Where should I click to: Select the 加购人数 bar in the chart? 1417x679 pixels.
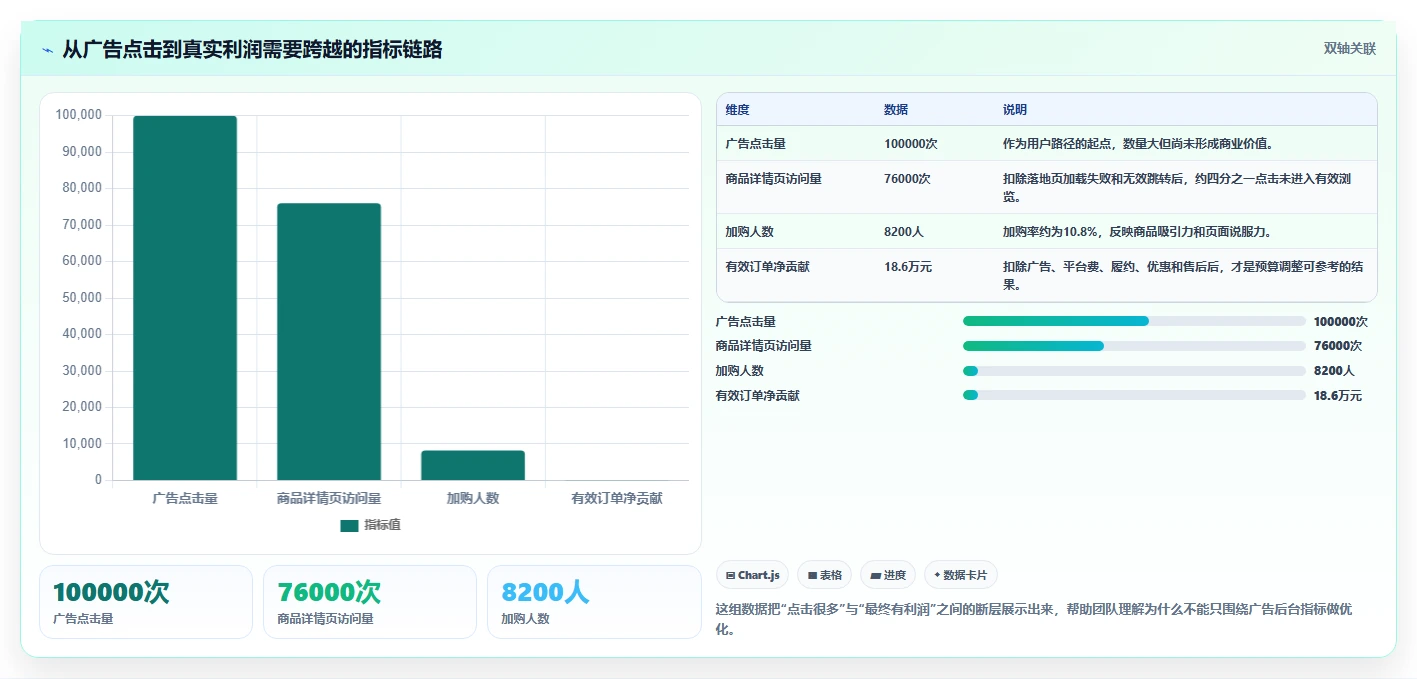(473, 465)
